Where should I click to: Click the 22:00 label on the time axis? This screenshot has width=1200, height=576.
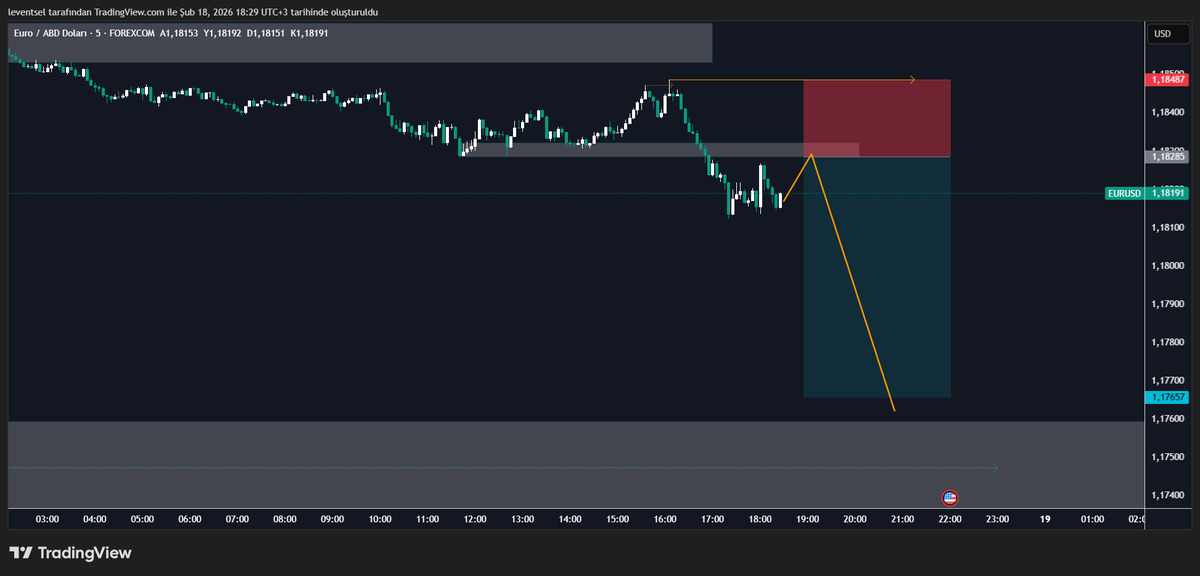[x=950, y=519]
